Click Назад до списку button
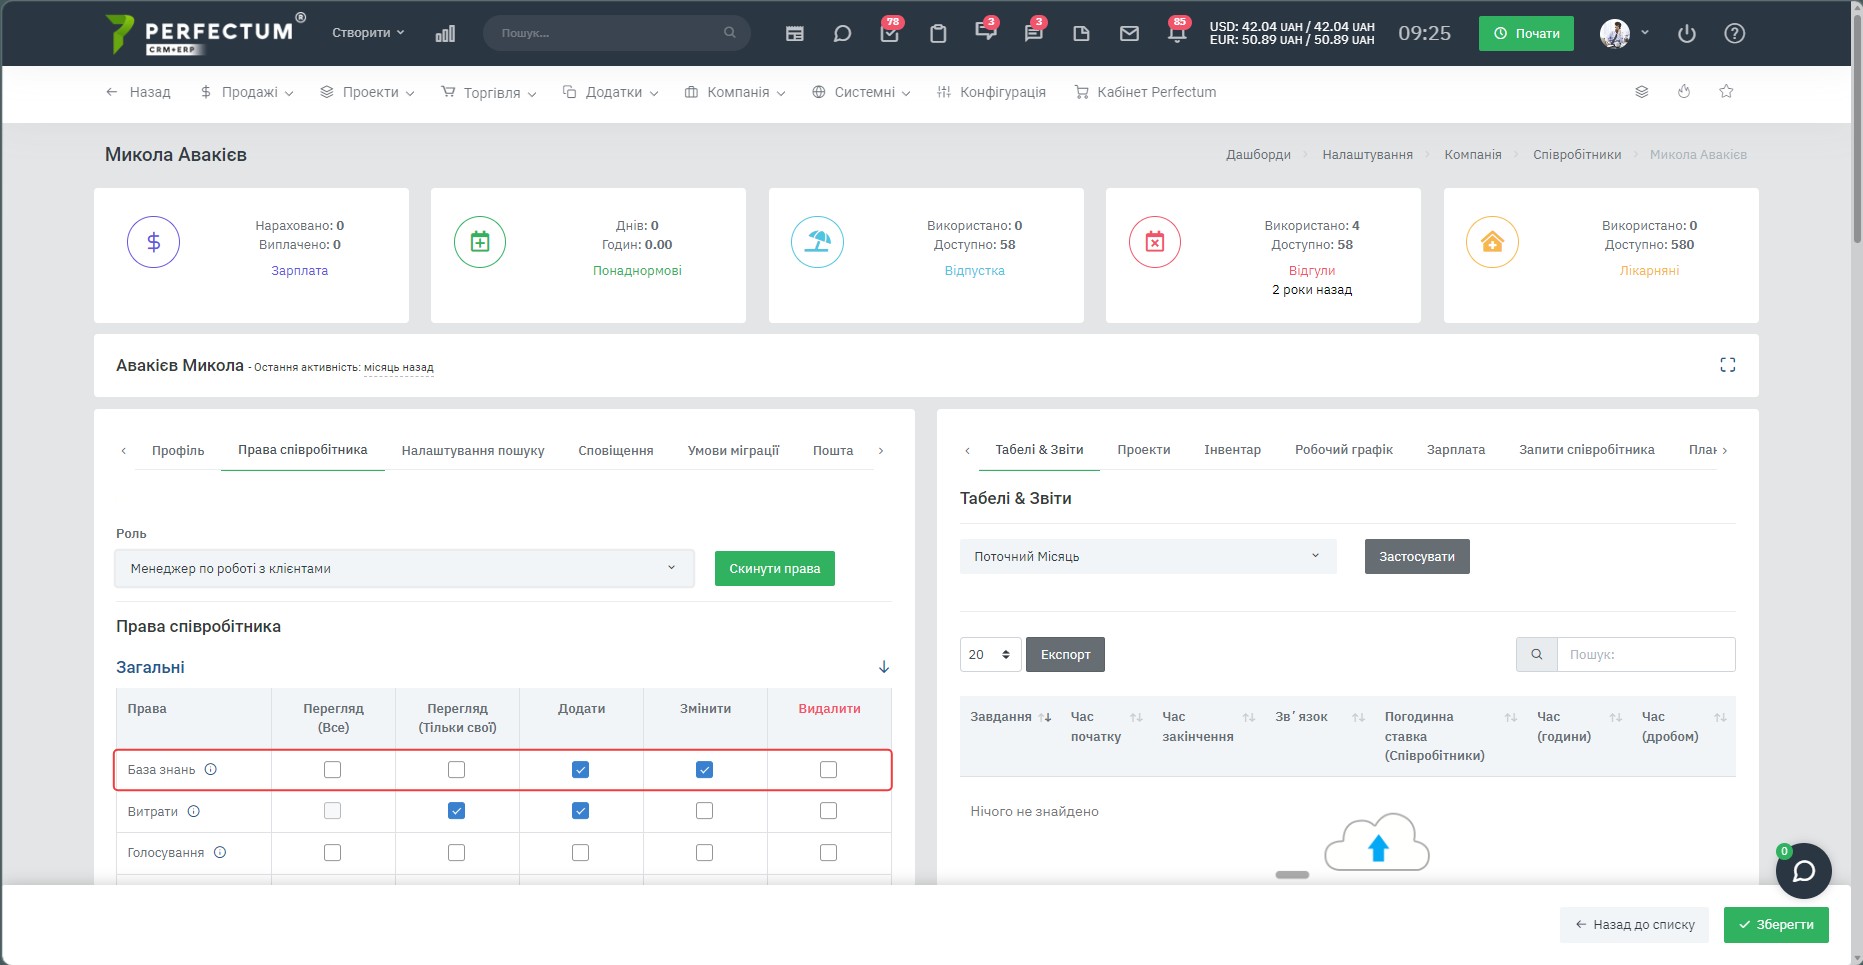This screenshot has width=1863, height=965. [1634, 924]
